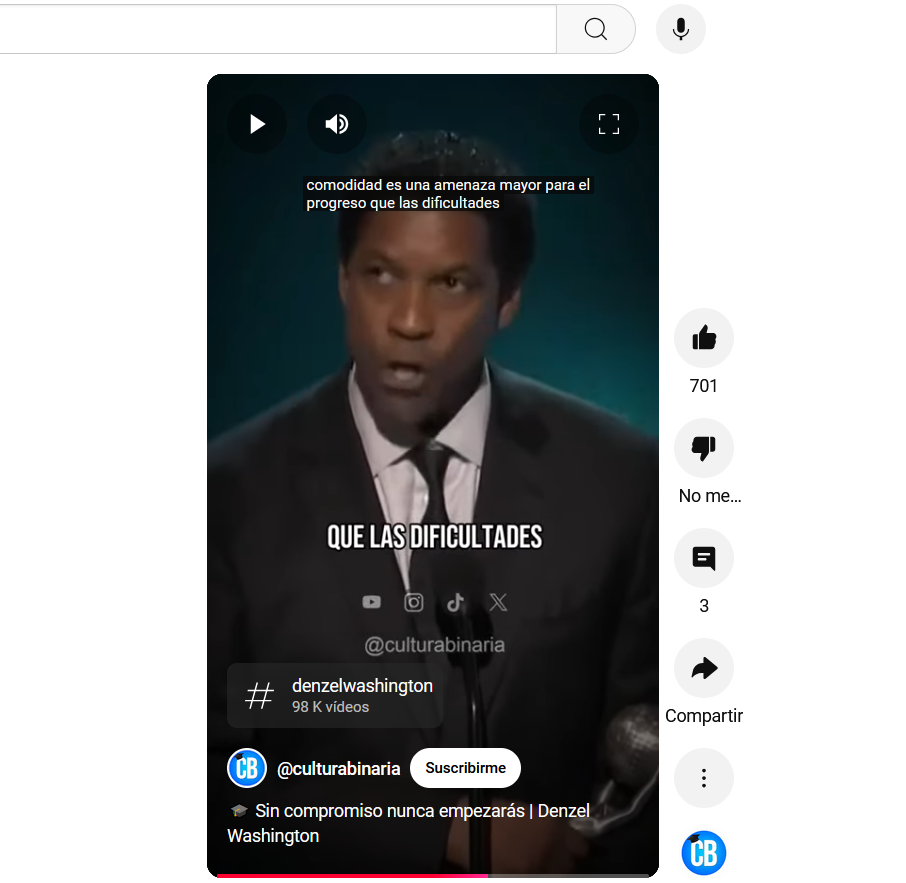The image size is (906, 883).
Task: Open the comments panel icon
Action: (x=704, y=558)
